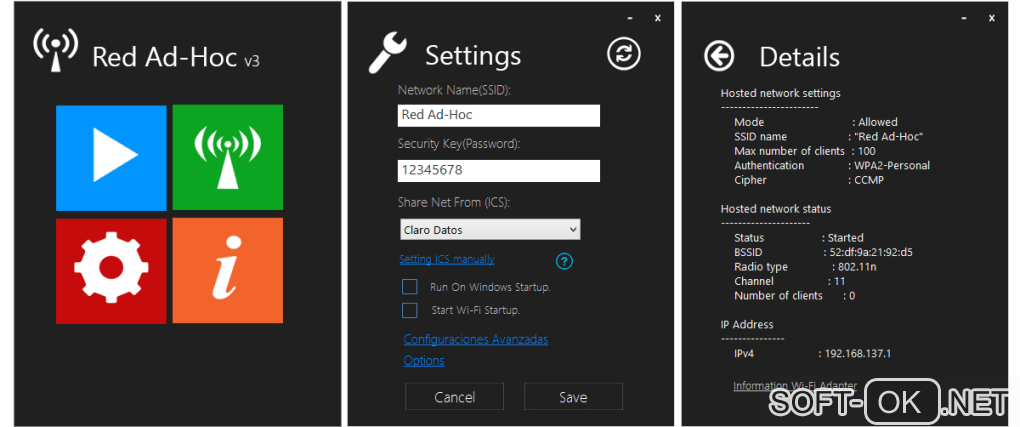The width and height of the screenshot is (1020, 427).
Task: Click the blue help question mark icon
Action: [564, 261]
